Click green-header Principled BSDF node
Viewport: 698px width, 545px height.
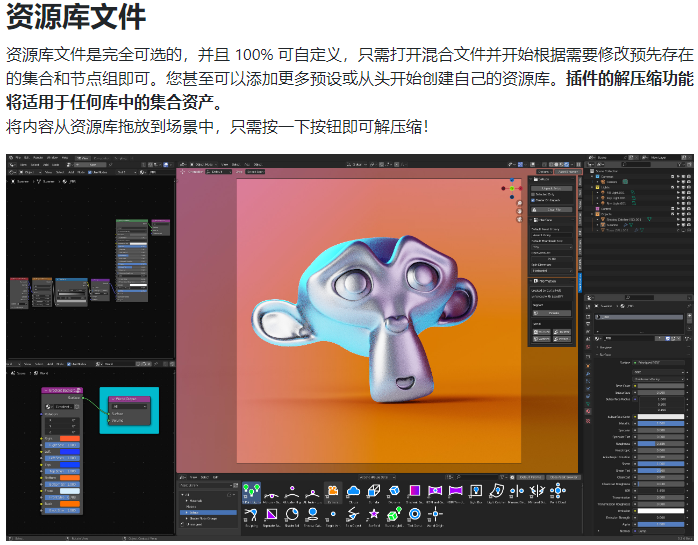click(132, 260)
